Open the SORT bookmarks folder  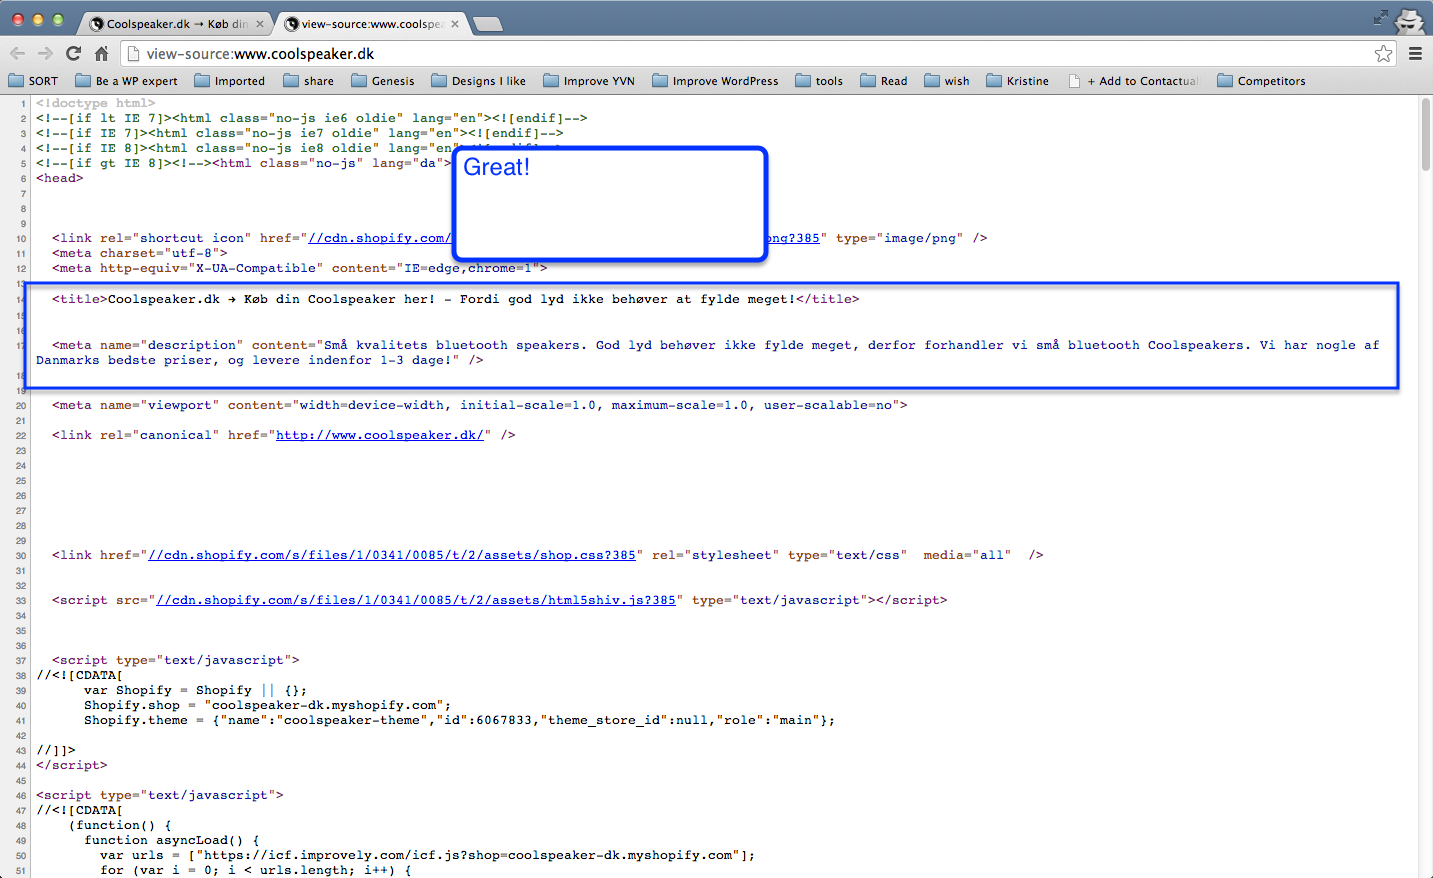click(33, 81)
